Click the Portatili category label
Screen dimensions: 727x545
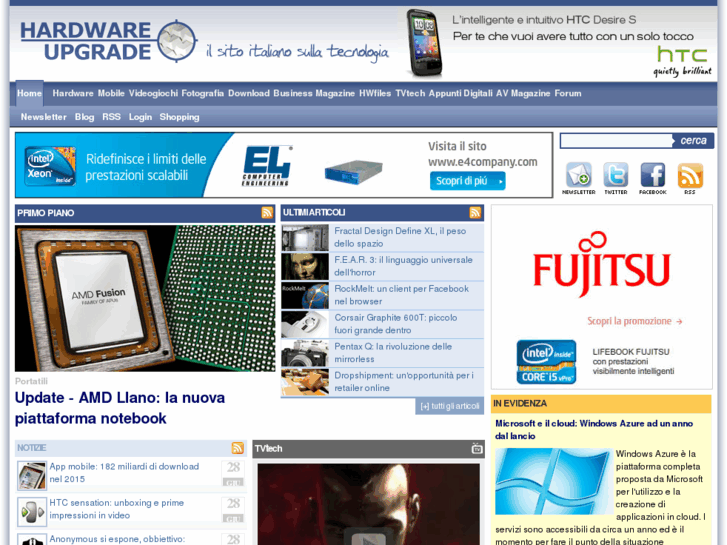click(x=31, y=381)
